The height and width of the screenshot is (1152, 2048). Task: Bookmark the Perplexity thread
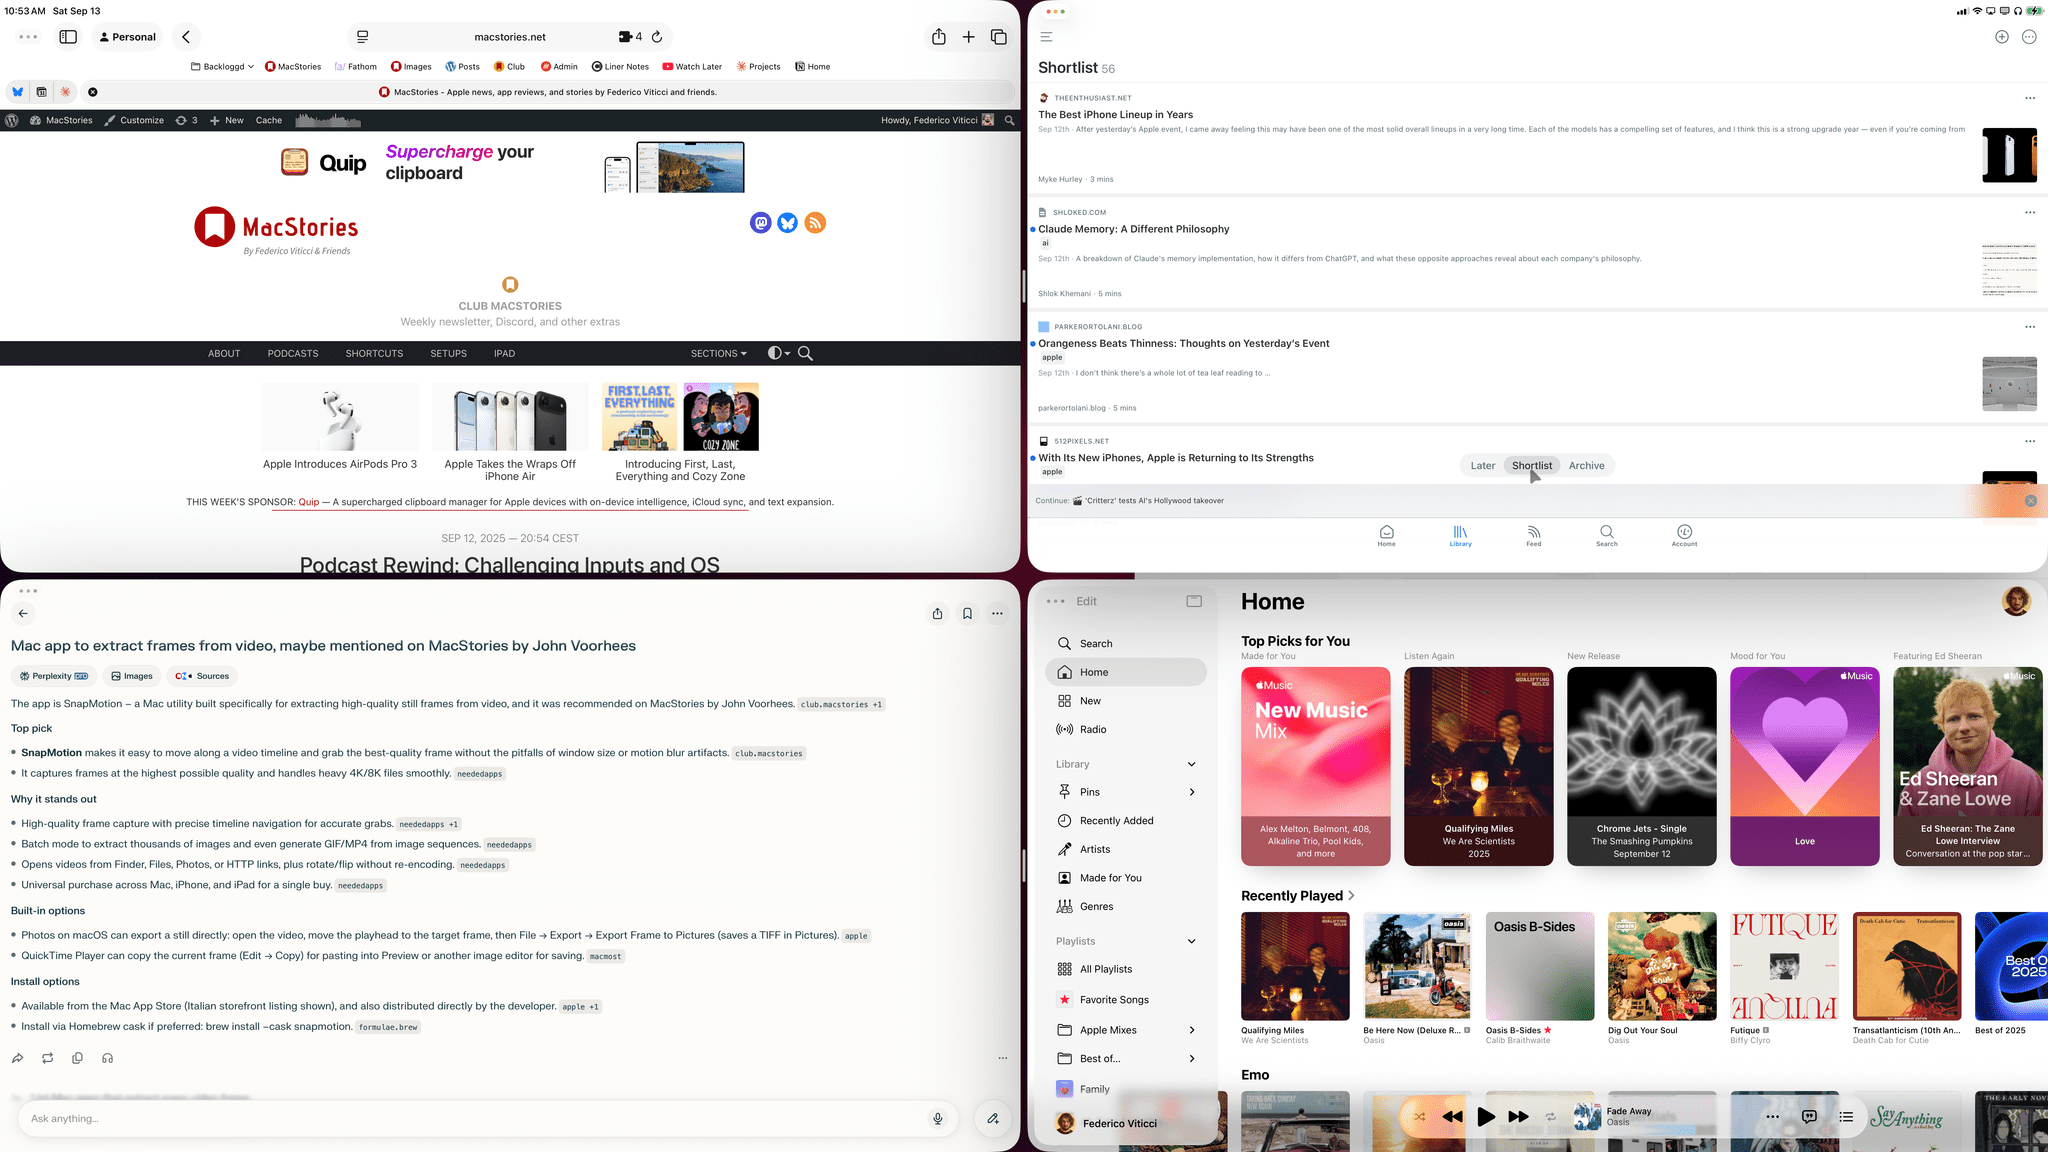click(x=967, y=614)
